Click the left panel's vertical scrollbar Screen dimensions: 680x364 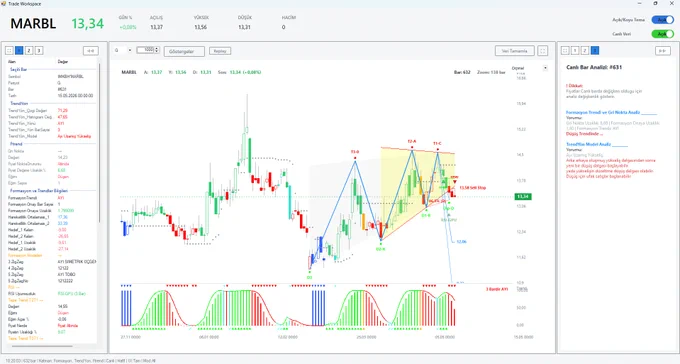[x=99, y=143]
